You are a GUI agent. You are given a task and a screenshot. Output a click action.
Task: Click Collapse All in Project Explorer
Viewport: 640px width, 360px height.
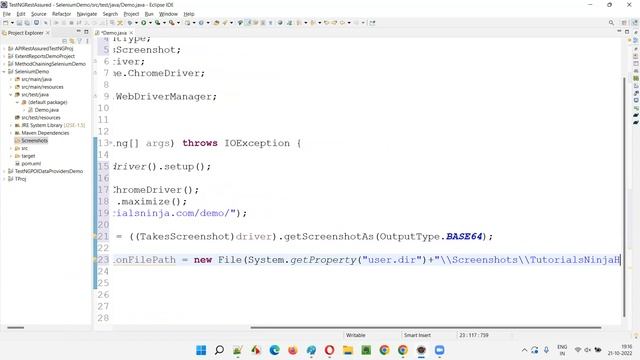click(64, 41)
